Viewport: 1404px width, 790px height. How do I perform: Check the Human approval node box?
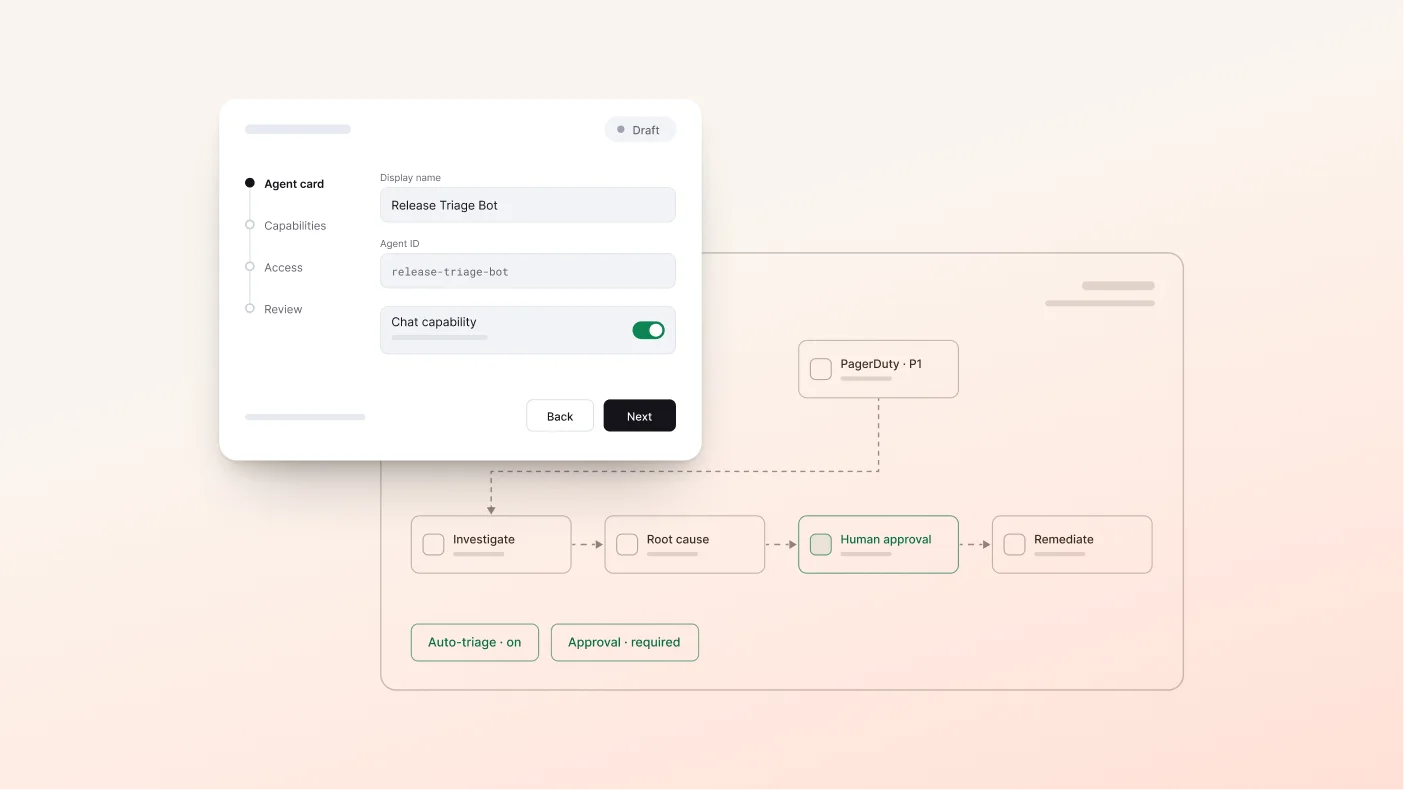tap(821, 544)
